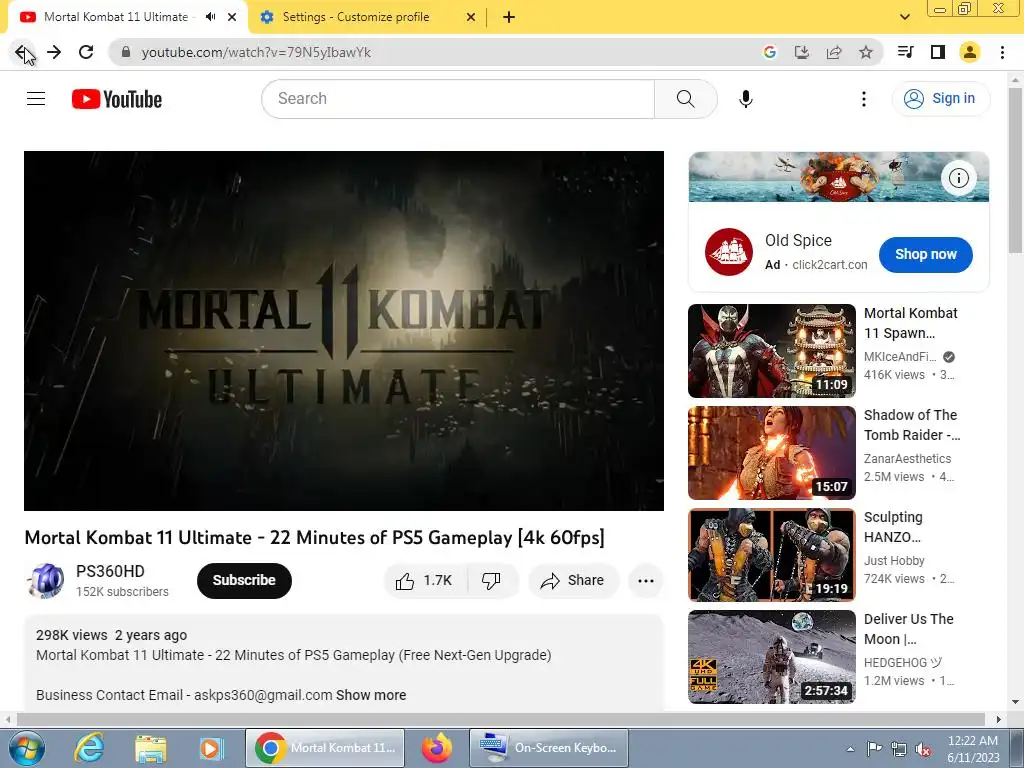Open the taskbar clock showing 12:22 AM
Image resolution: width=1024 pixels, height=768 pixels.
(x=973, y=749)
